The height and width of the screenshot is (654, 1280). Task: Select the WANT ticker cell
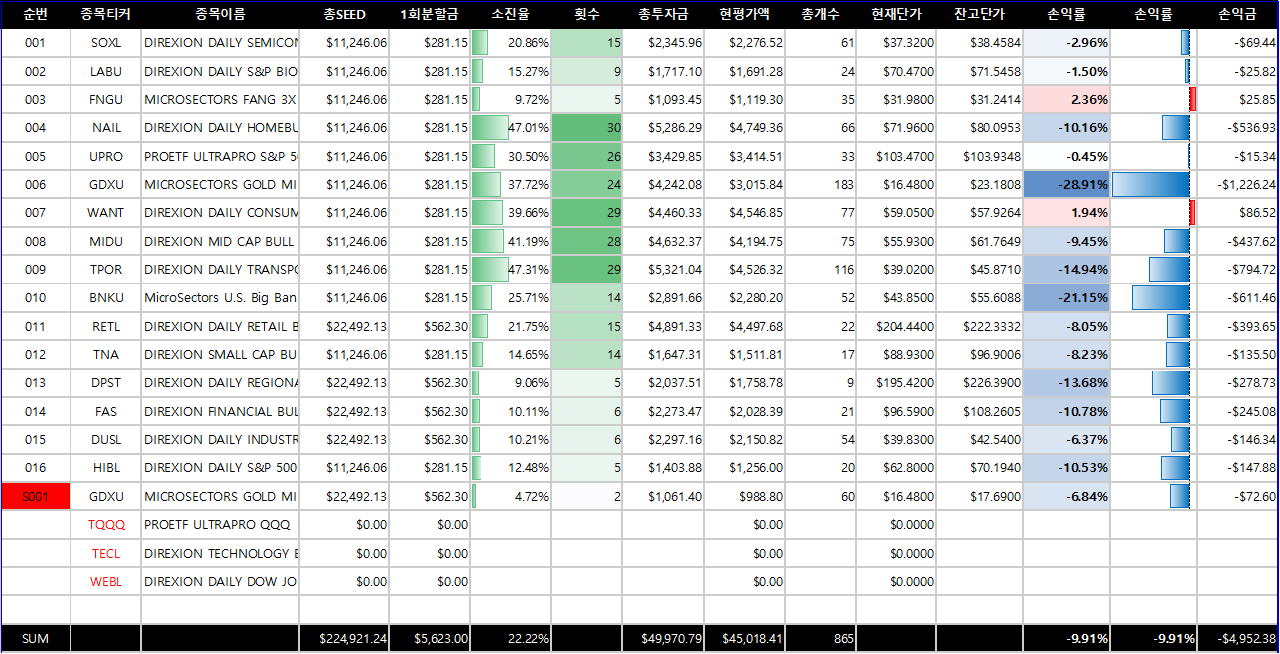point(106,213)
